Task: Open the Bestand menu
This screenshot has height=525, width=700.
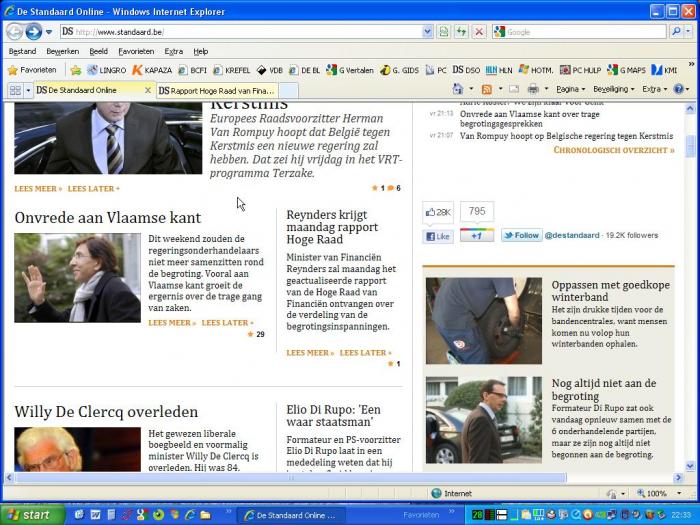Action: click(x=22, y=51)
